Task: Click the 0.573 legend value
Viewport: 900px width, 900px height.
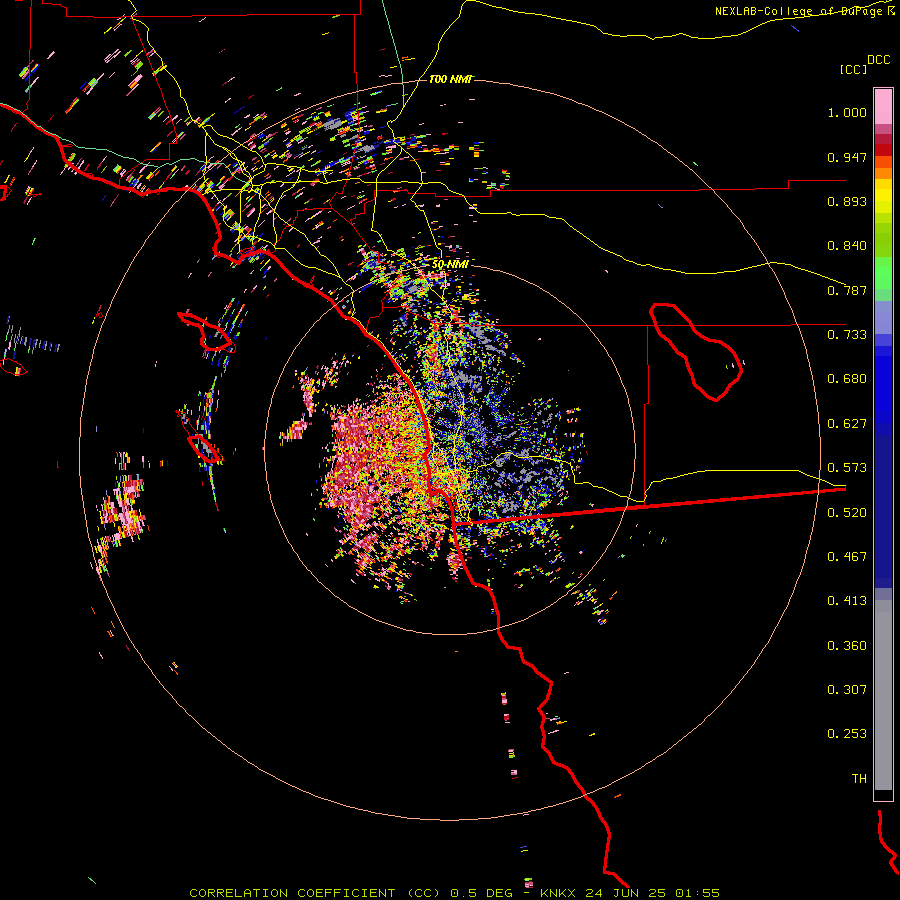Action: coord(847,468)
